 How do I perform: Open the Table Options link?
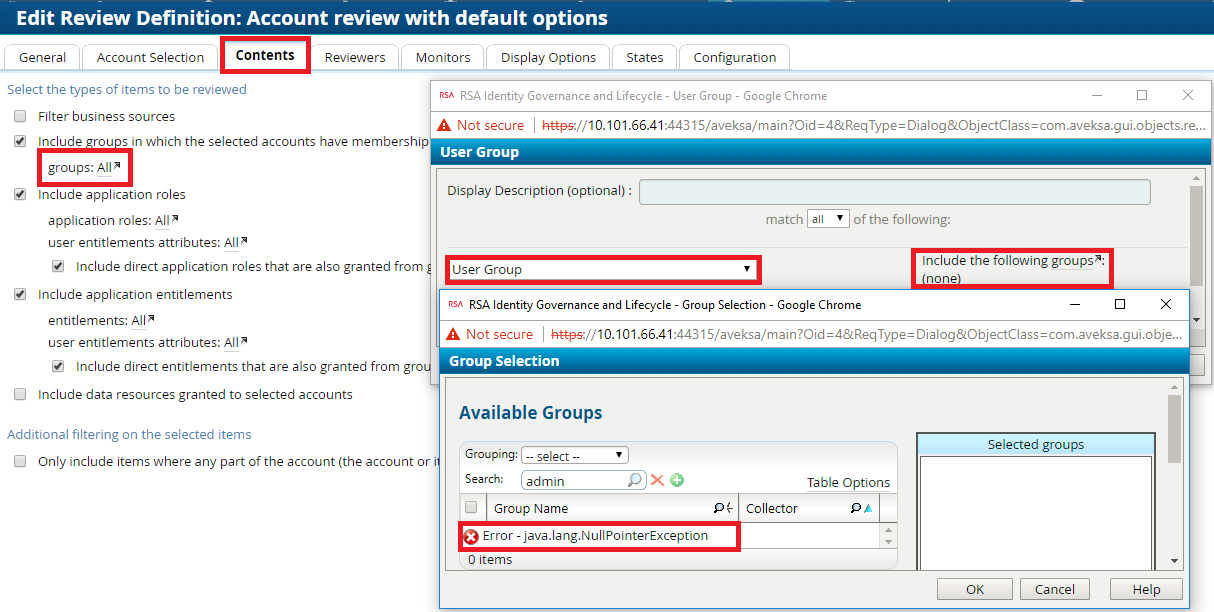(848, 482)
